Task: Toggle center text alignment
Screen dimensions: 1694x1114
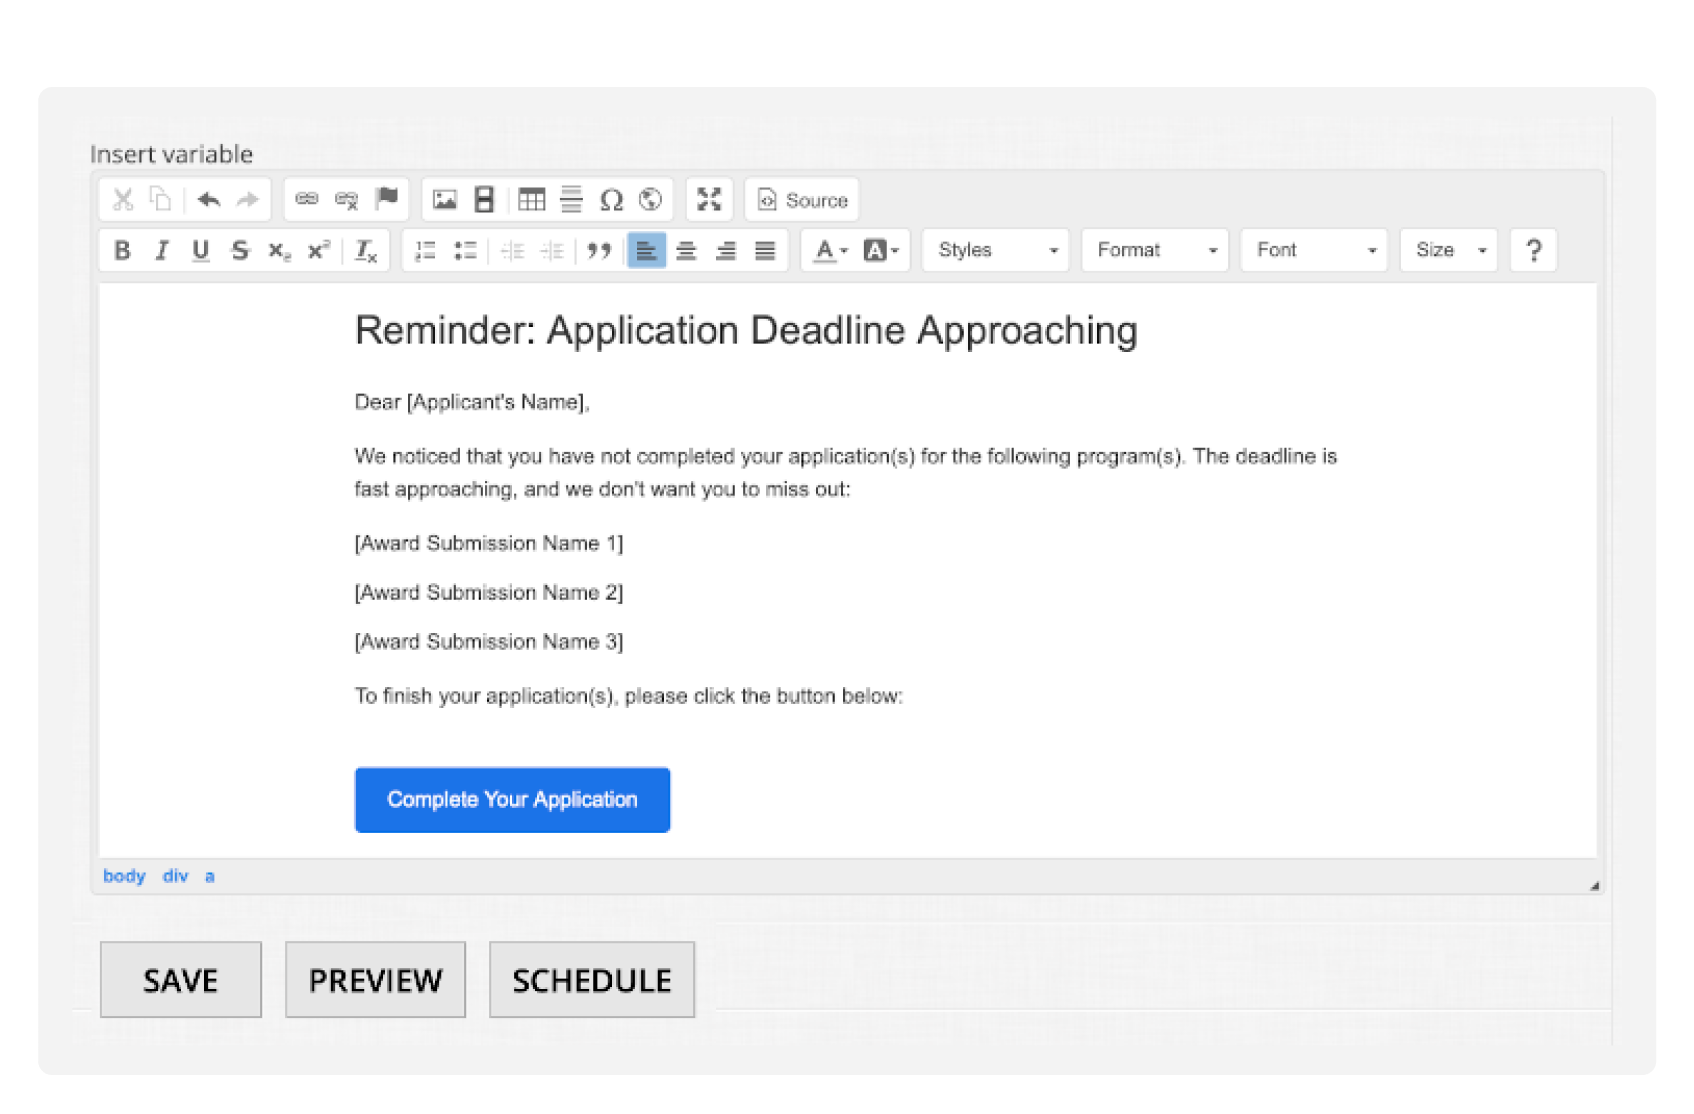Action: [686, 250]
